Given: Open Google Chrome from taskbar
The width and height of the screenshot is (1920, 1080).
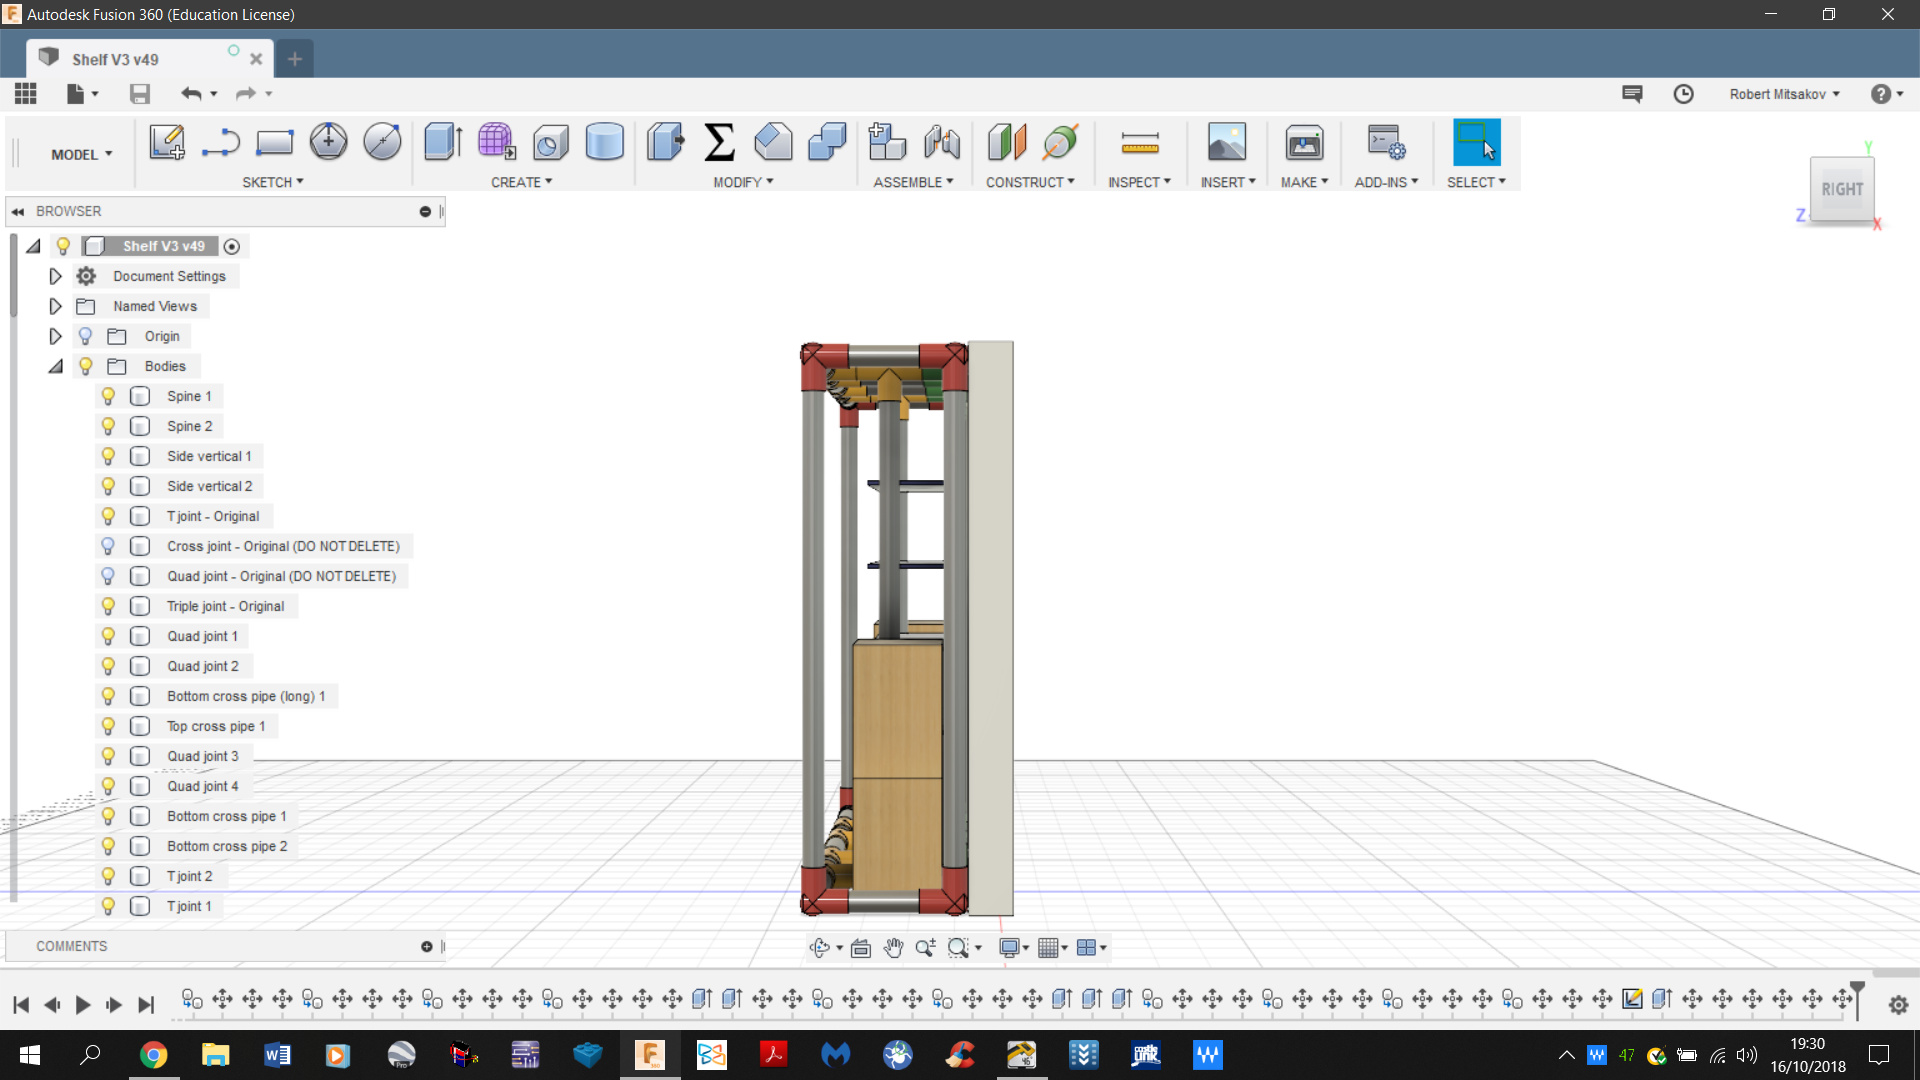Looking at the screenshot, I should tap(153, 1055).
